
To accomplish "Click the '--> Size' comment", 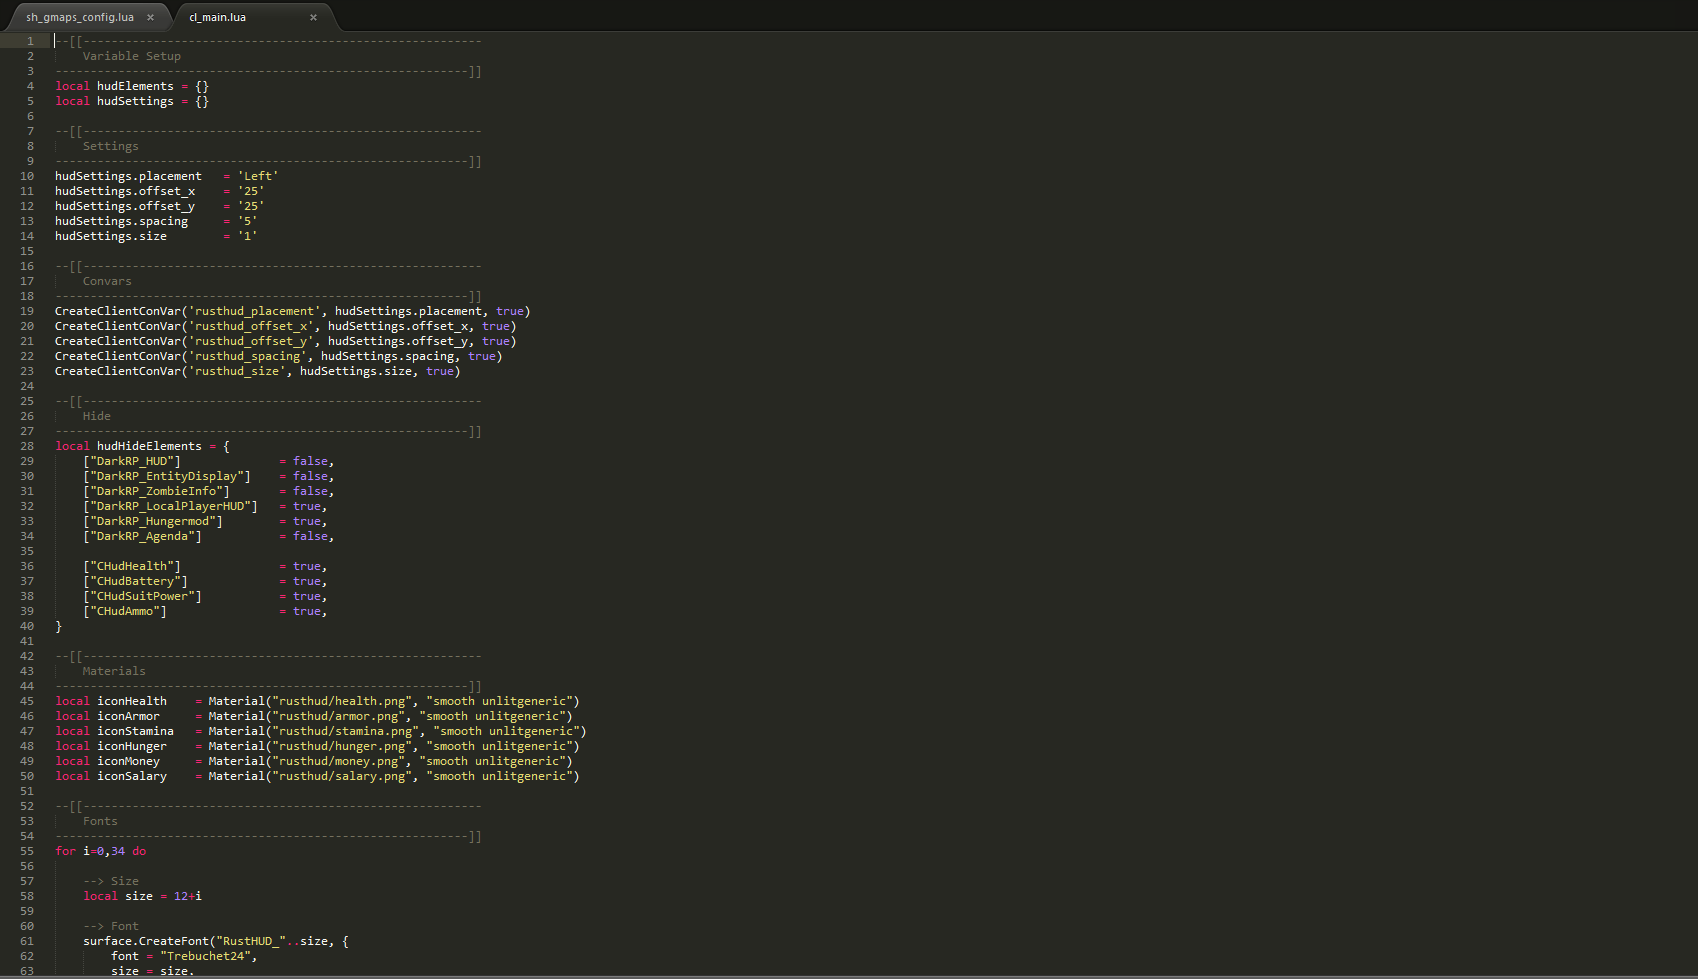I will pos(111,881).
